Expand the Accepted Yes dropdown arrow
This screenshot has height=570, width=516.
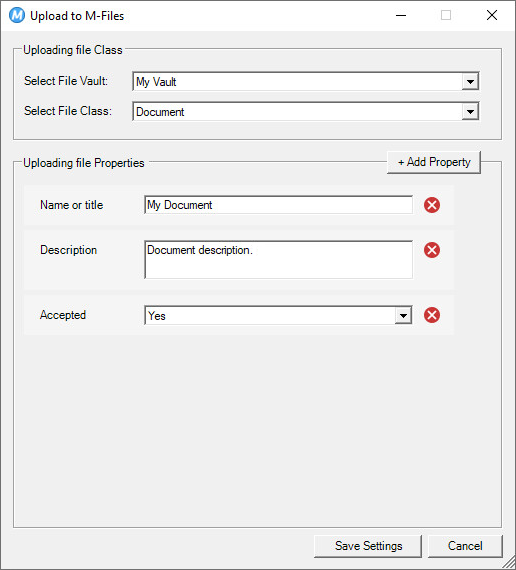click(x=403, y=316)
